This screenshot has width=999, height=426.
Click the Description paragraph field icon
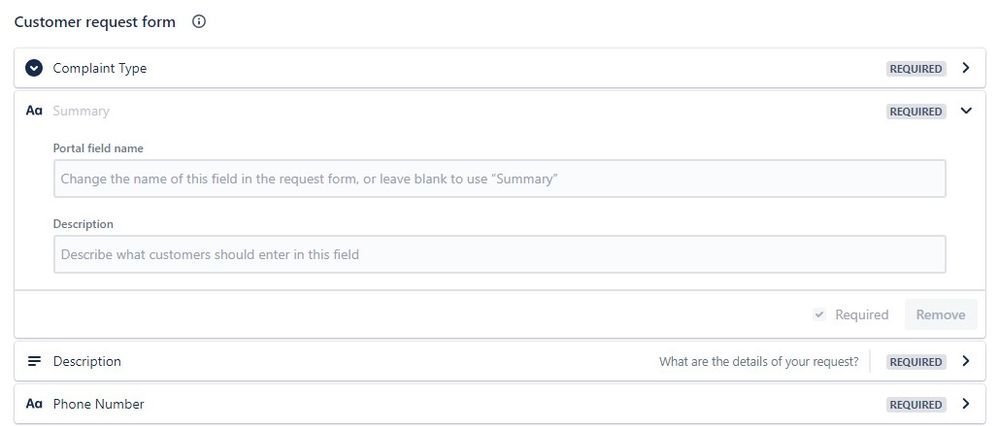(x=34, y=361)
